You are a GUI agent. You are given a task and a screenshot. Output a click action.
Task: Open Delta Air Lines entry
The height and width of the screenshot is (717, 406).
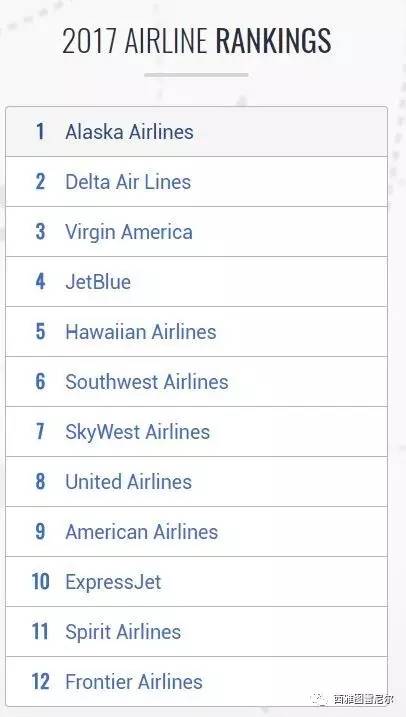(196, 182)
